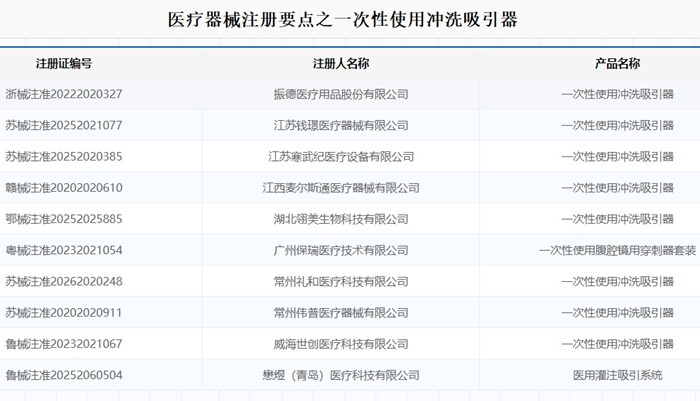Click registrant 江西麦尔斯通医疗器械有限公司
Screen dimensions: 700x401
(x=341, y=188)
